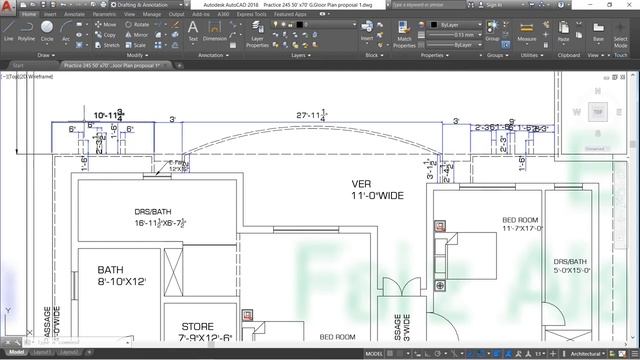
Task: Click Select Mode touch button
Action: (620, 34)
